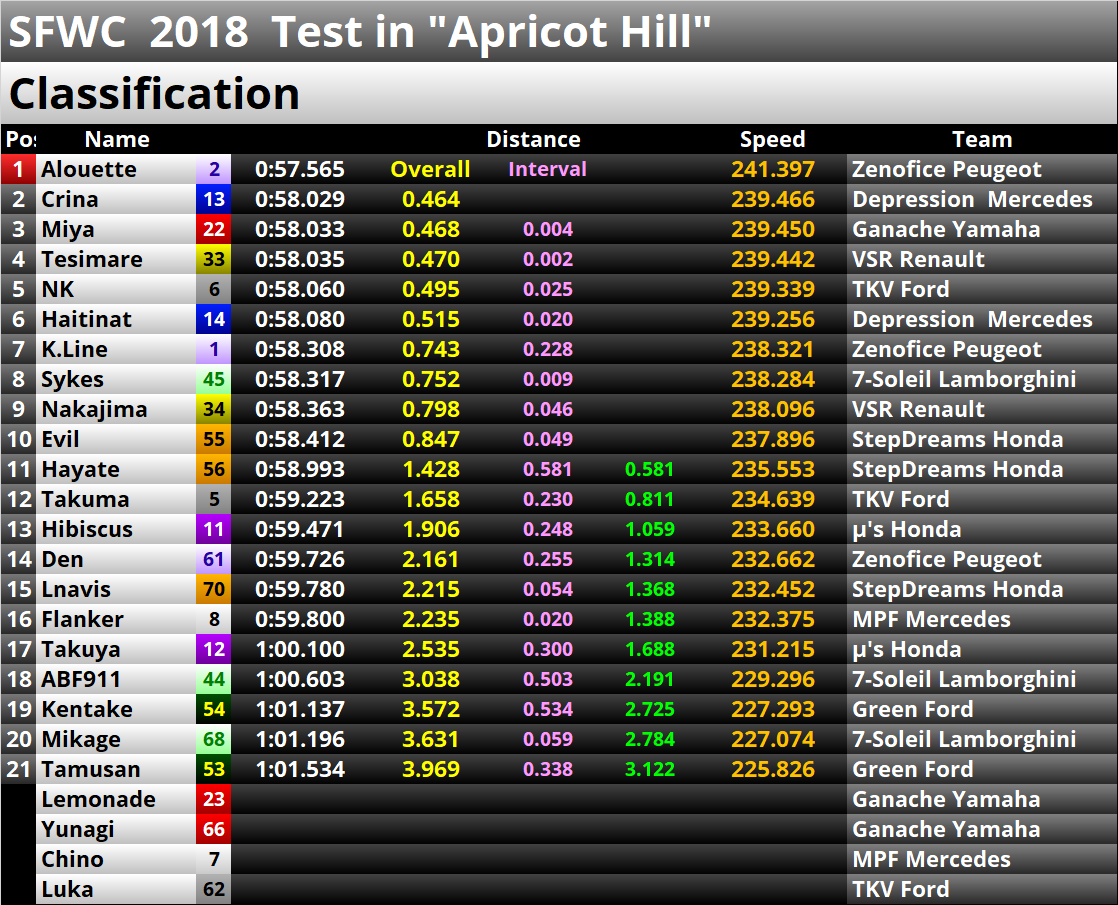Image resolution: width=1118 pixels, height=905 pixels.
Task: Click Nakajima's lap time 0:58.363
Action: (299, 409)
